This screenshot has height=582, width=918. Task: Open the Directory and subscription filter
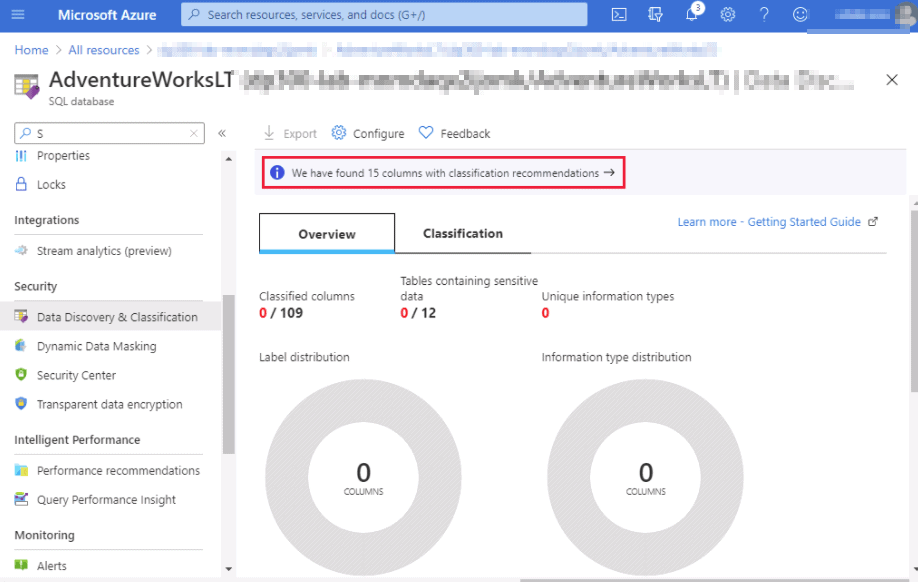tap(655, 15)
